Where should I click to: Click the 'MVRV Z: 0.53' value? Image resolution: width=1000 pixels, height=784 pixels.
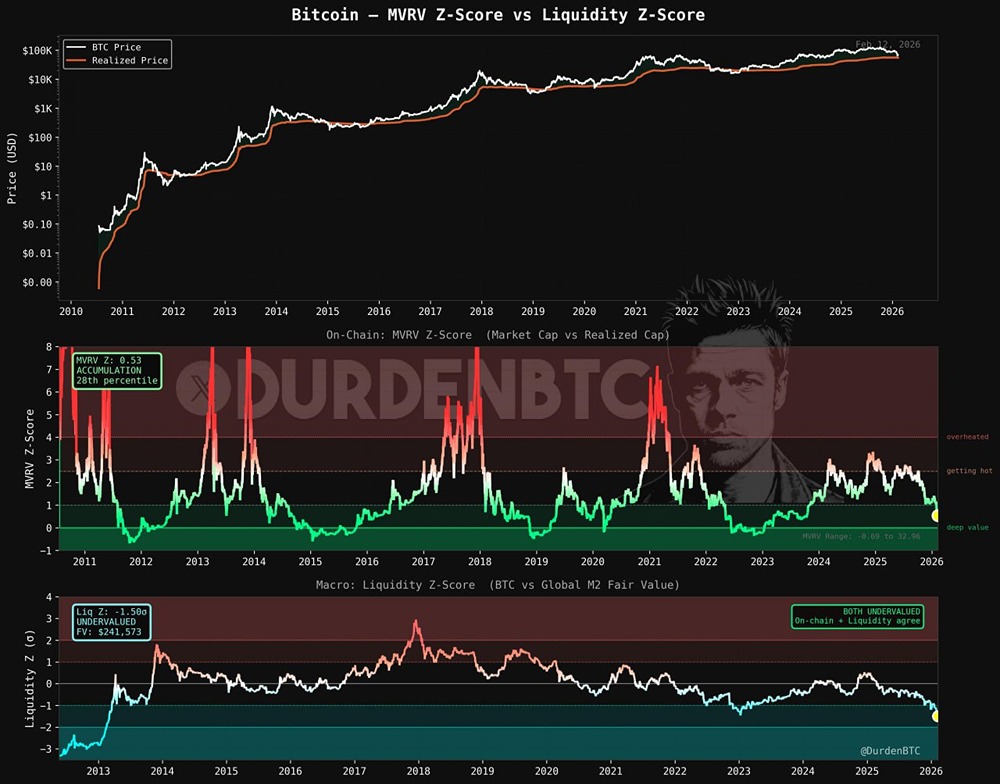pyautogui.click(x=108, y=360)
